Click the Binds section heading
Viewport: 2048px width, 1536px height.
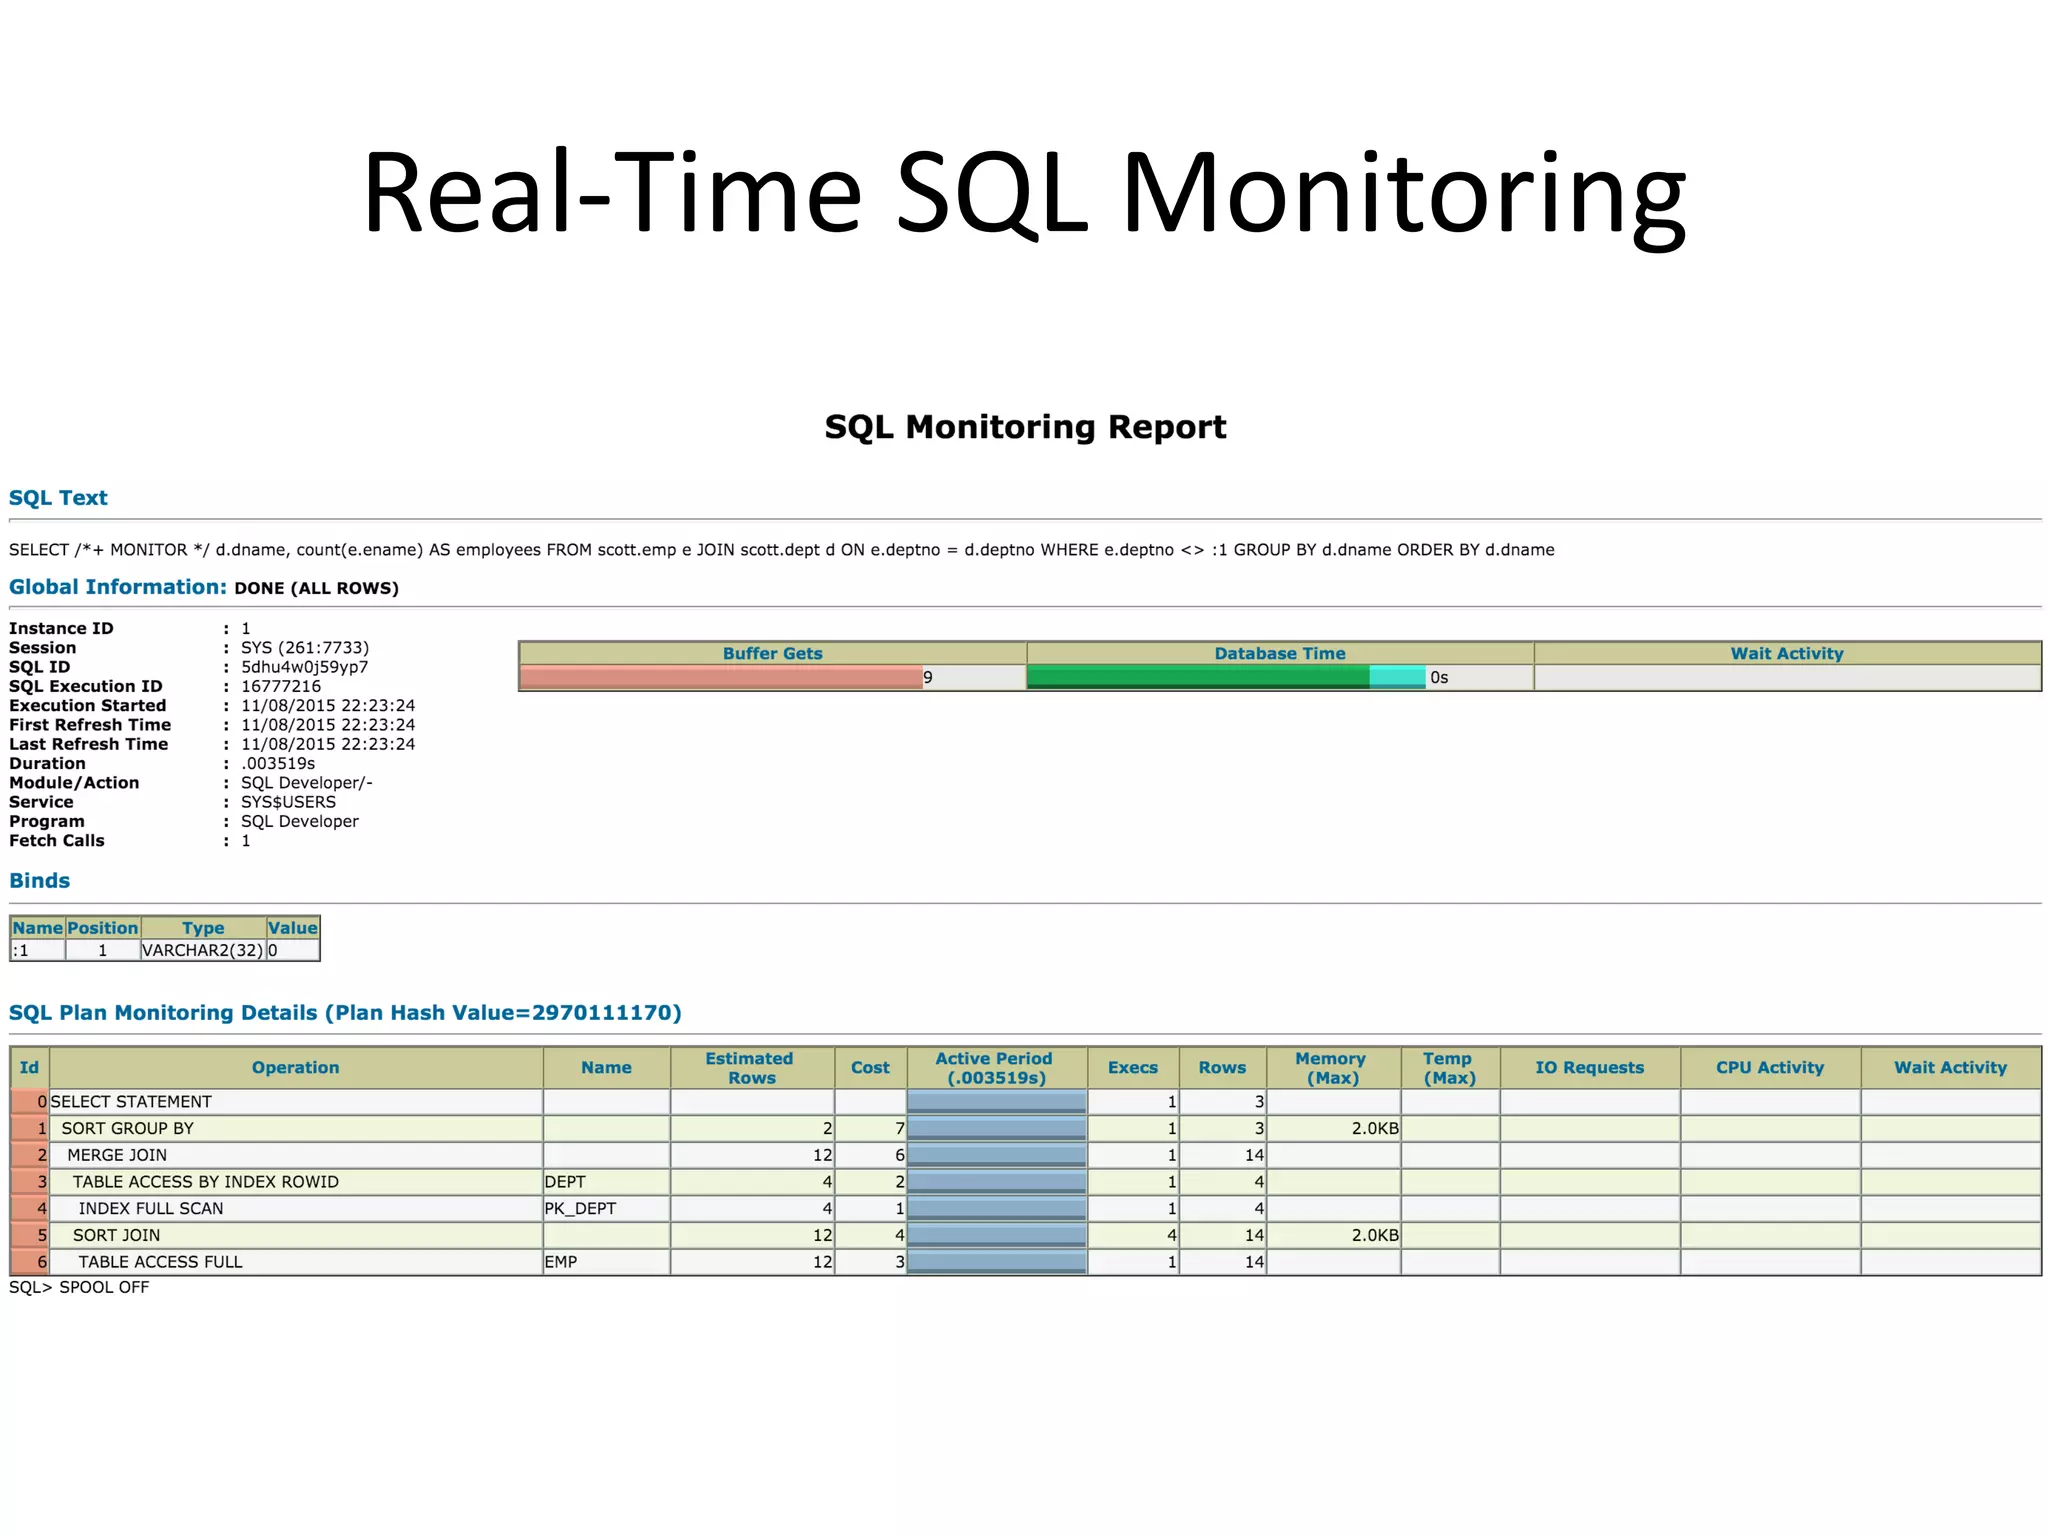coord(40,881)
